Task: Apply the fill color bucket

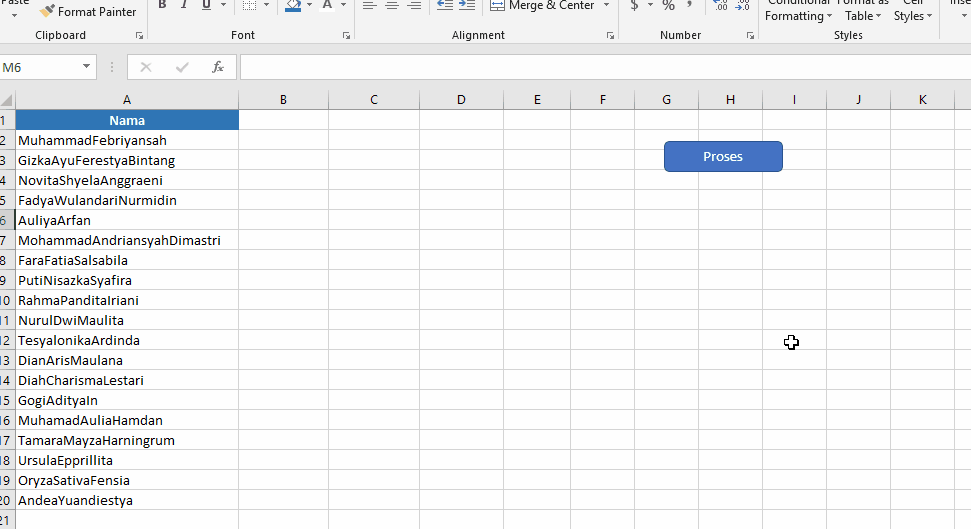Action: pos(294,5)
